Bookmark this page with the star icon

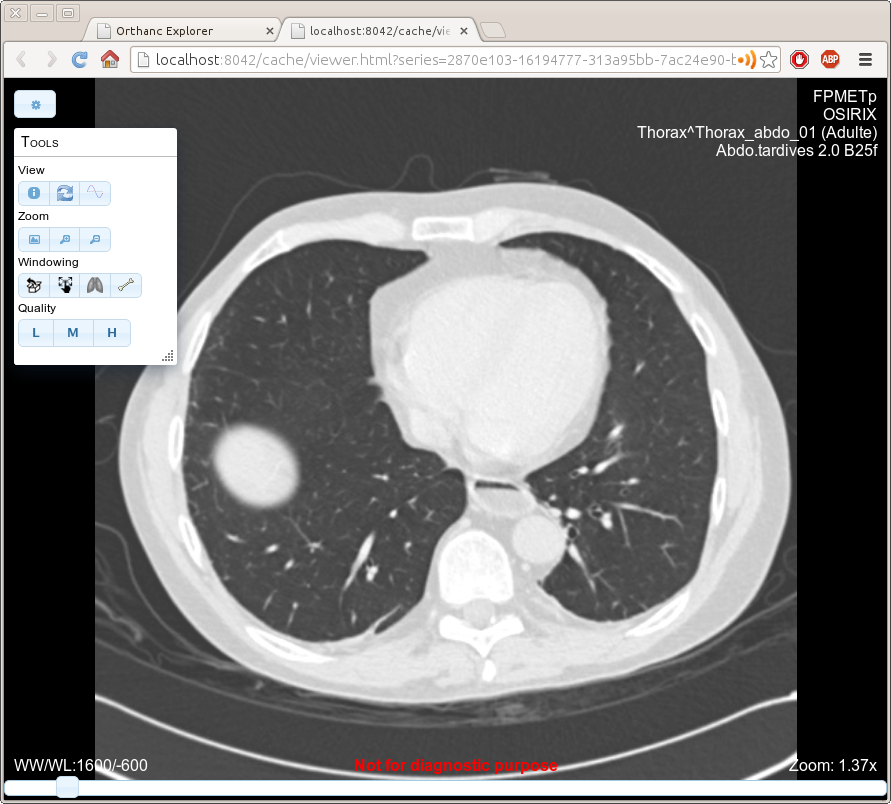(768, 60)
